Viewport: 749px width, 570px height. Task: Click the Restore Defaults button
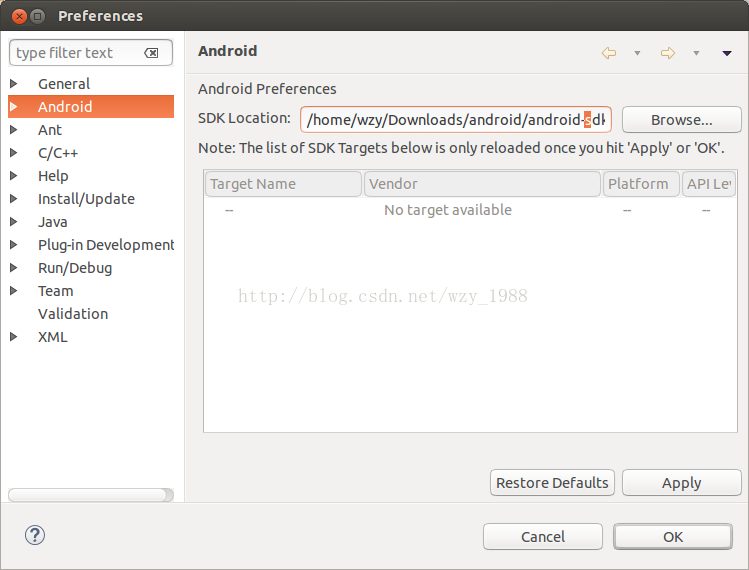click(x=552, y=483)
